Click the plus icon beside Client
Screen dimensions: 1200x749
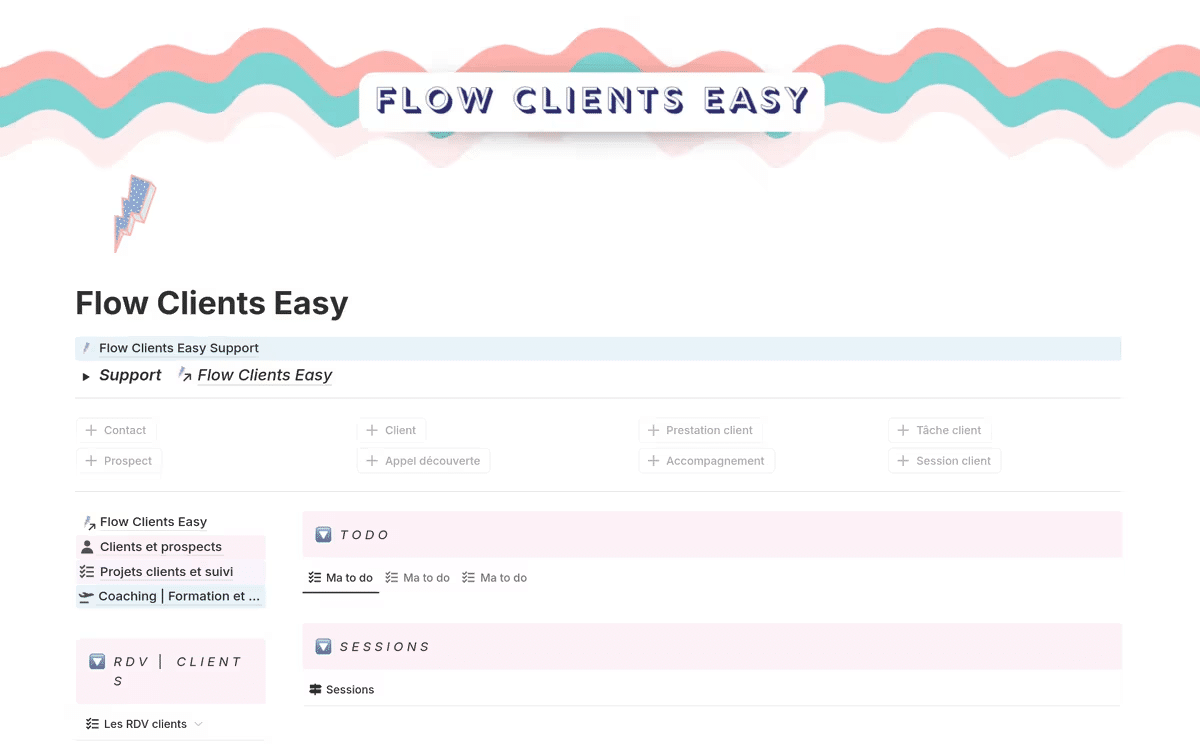[373, 430]
